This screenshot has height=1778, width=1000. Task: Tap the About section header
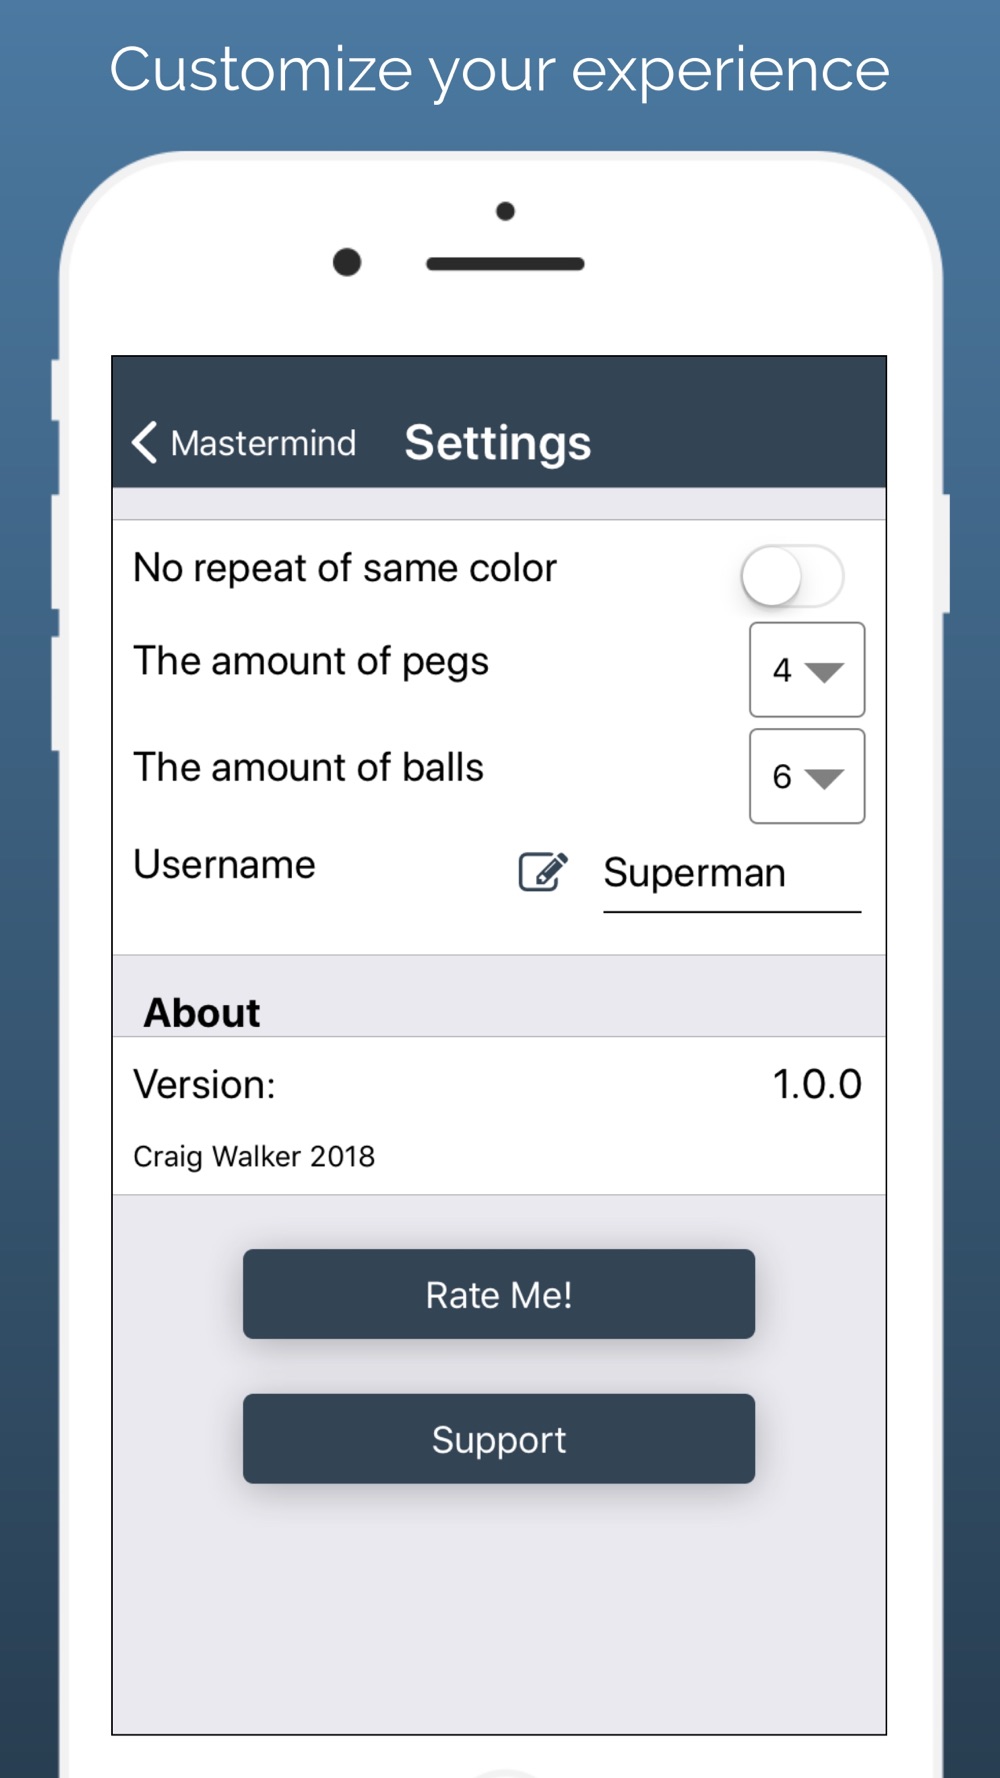[x=202, y=1012]
